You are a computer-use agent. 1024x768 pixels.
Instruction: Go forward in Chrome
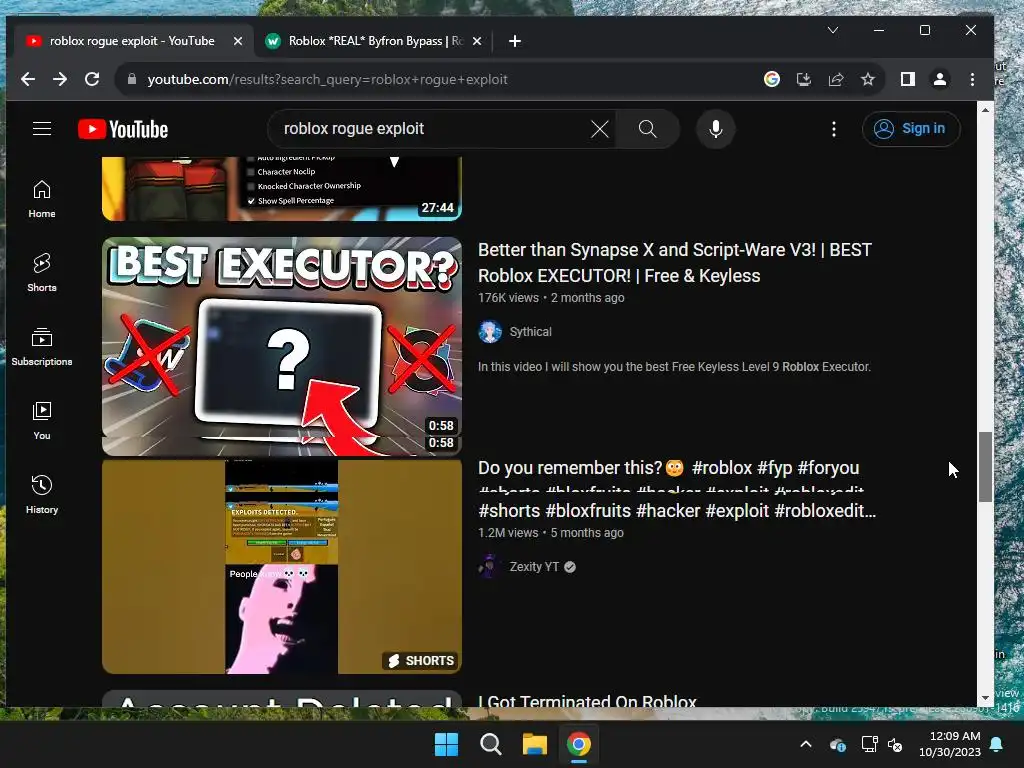tap(60, 79)
